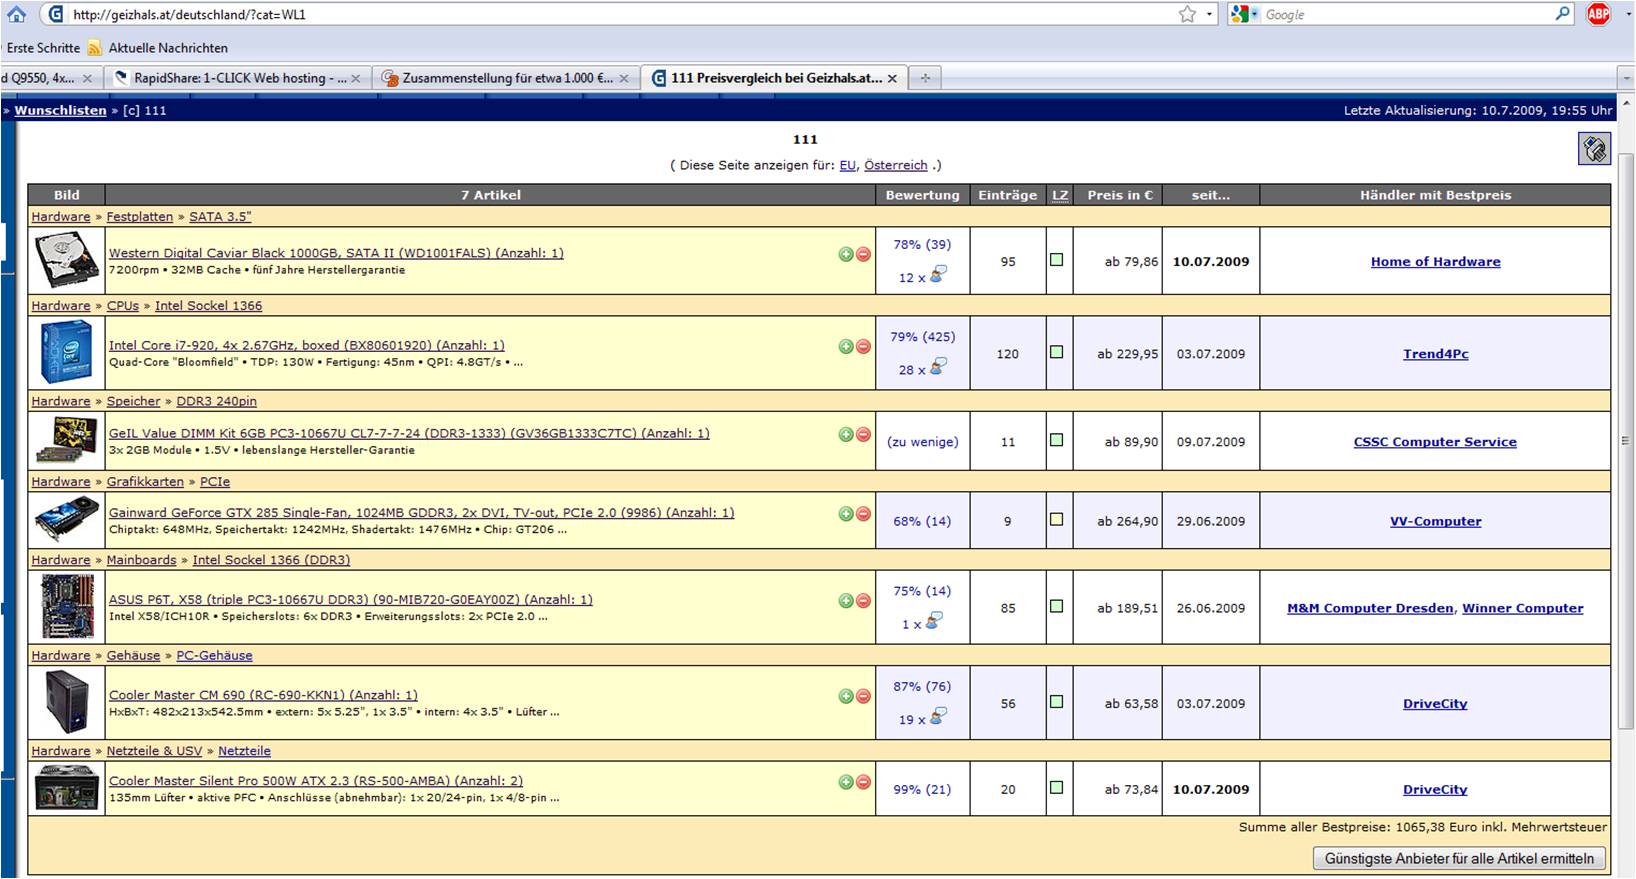Open the 19 x test reports icon for CM 690
The height and width of the screenshot is (879, 1636).
coord(938,716)
